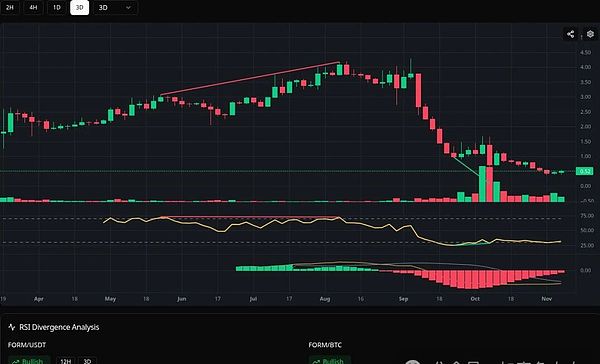Switch chart to 2H timeframe
Viewport: 600px width, 364px height.
[x=10, y=7]
